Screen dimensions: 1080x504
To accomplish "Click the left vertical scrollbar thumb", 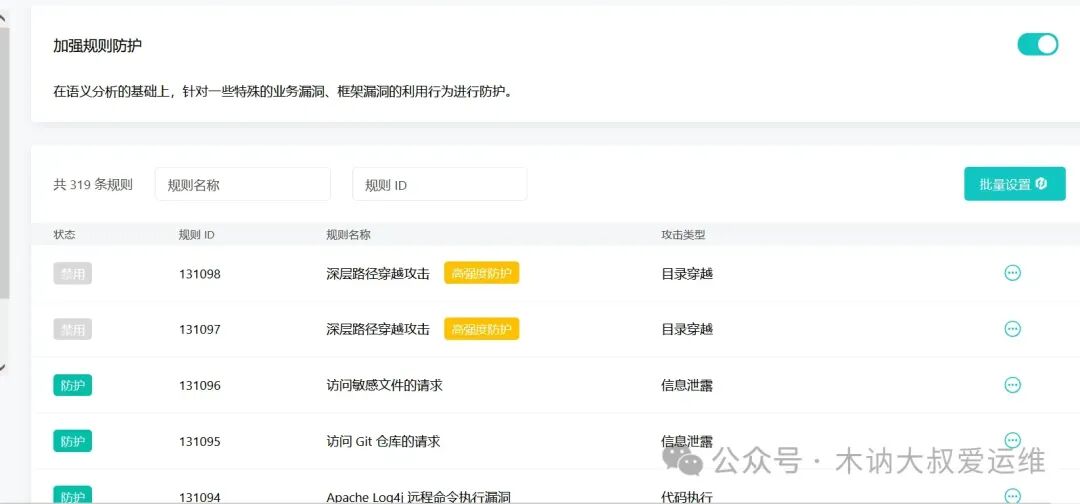I will tap(4, 163).
